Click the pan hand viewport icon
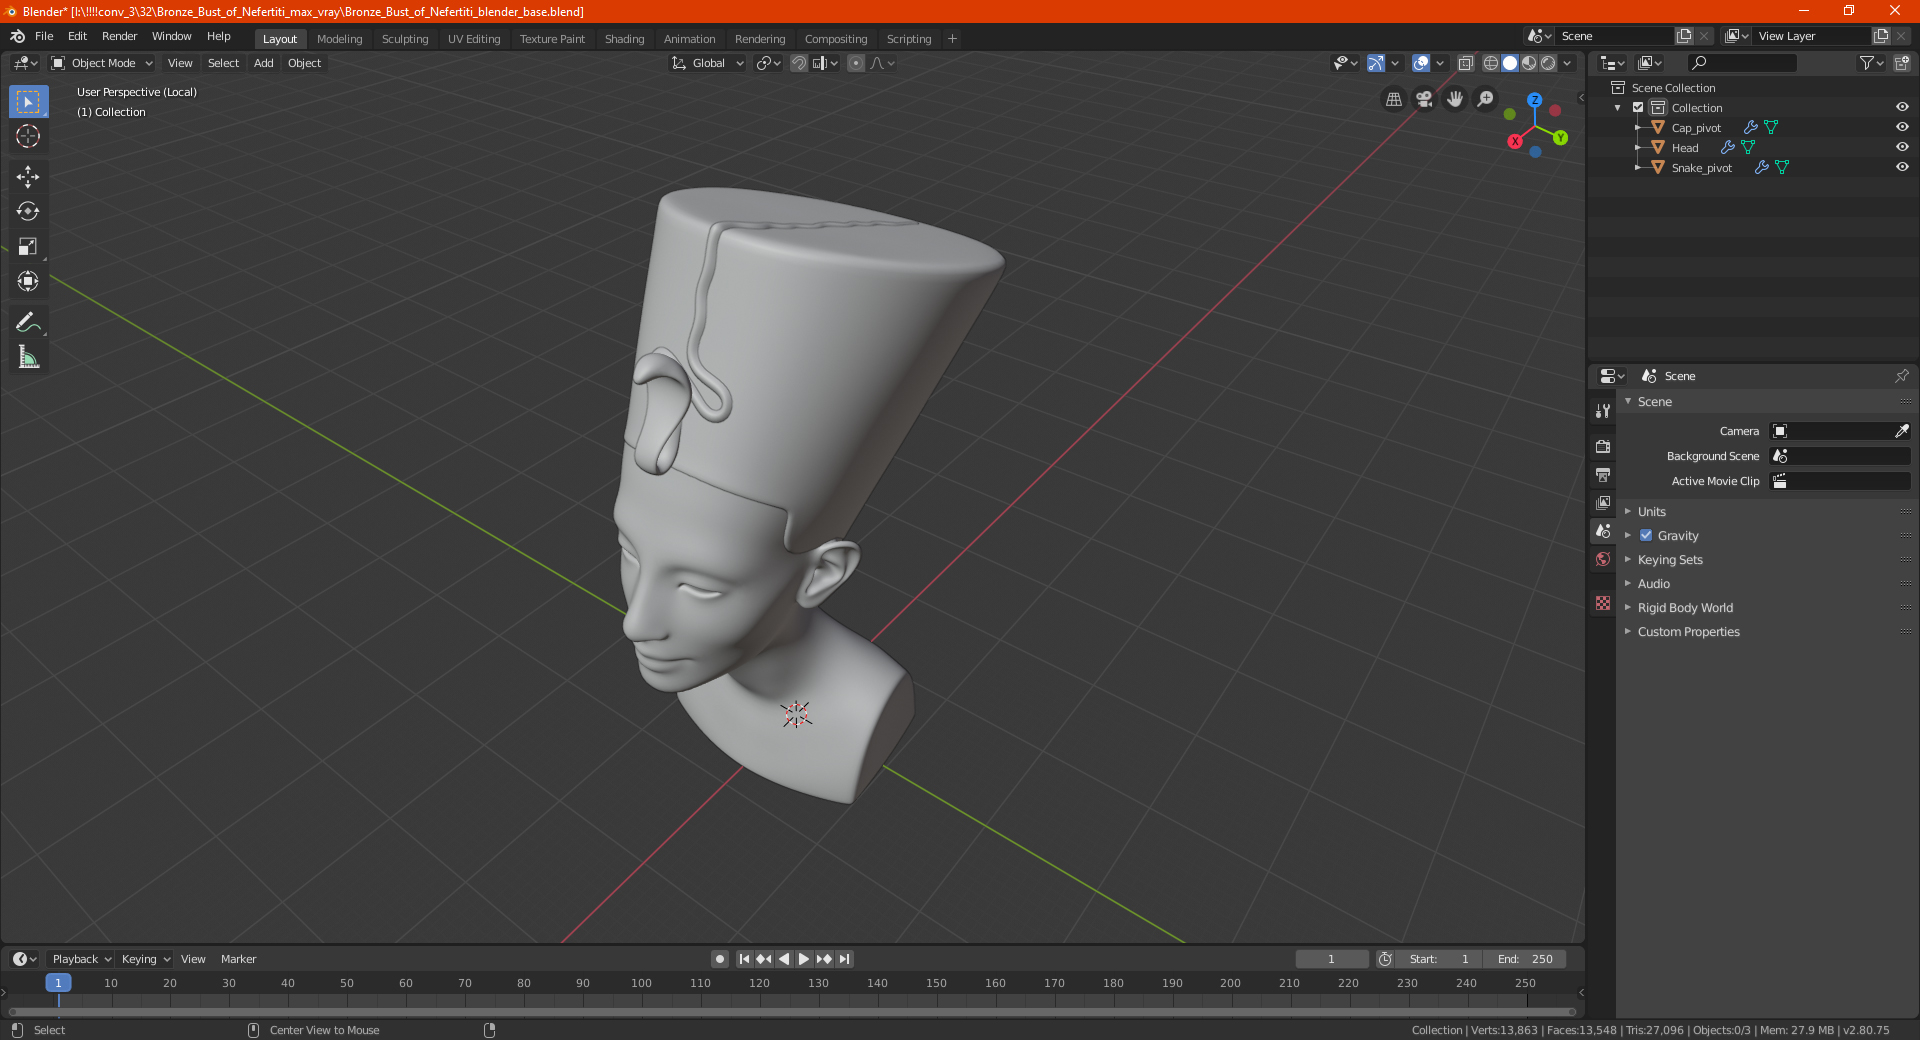The width and height of the screenshot is (1920, 1040). 1455,99
